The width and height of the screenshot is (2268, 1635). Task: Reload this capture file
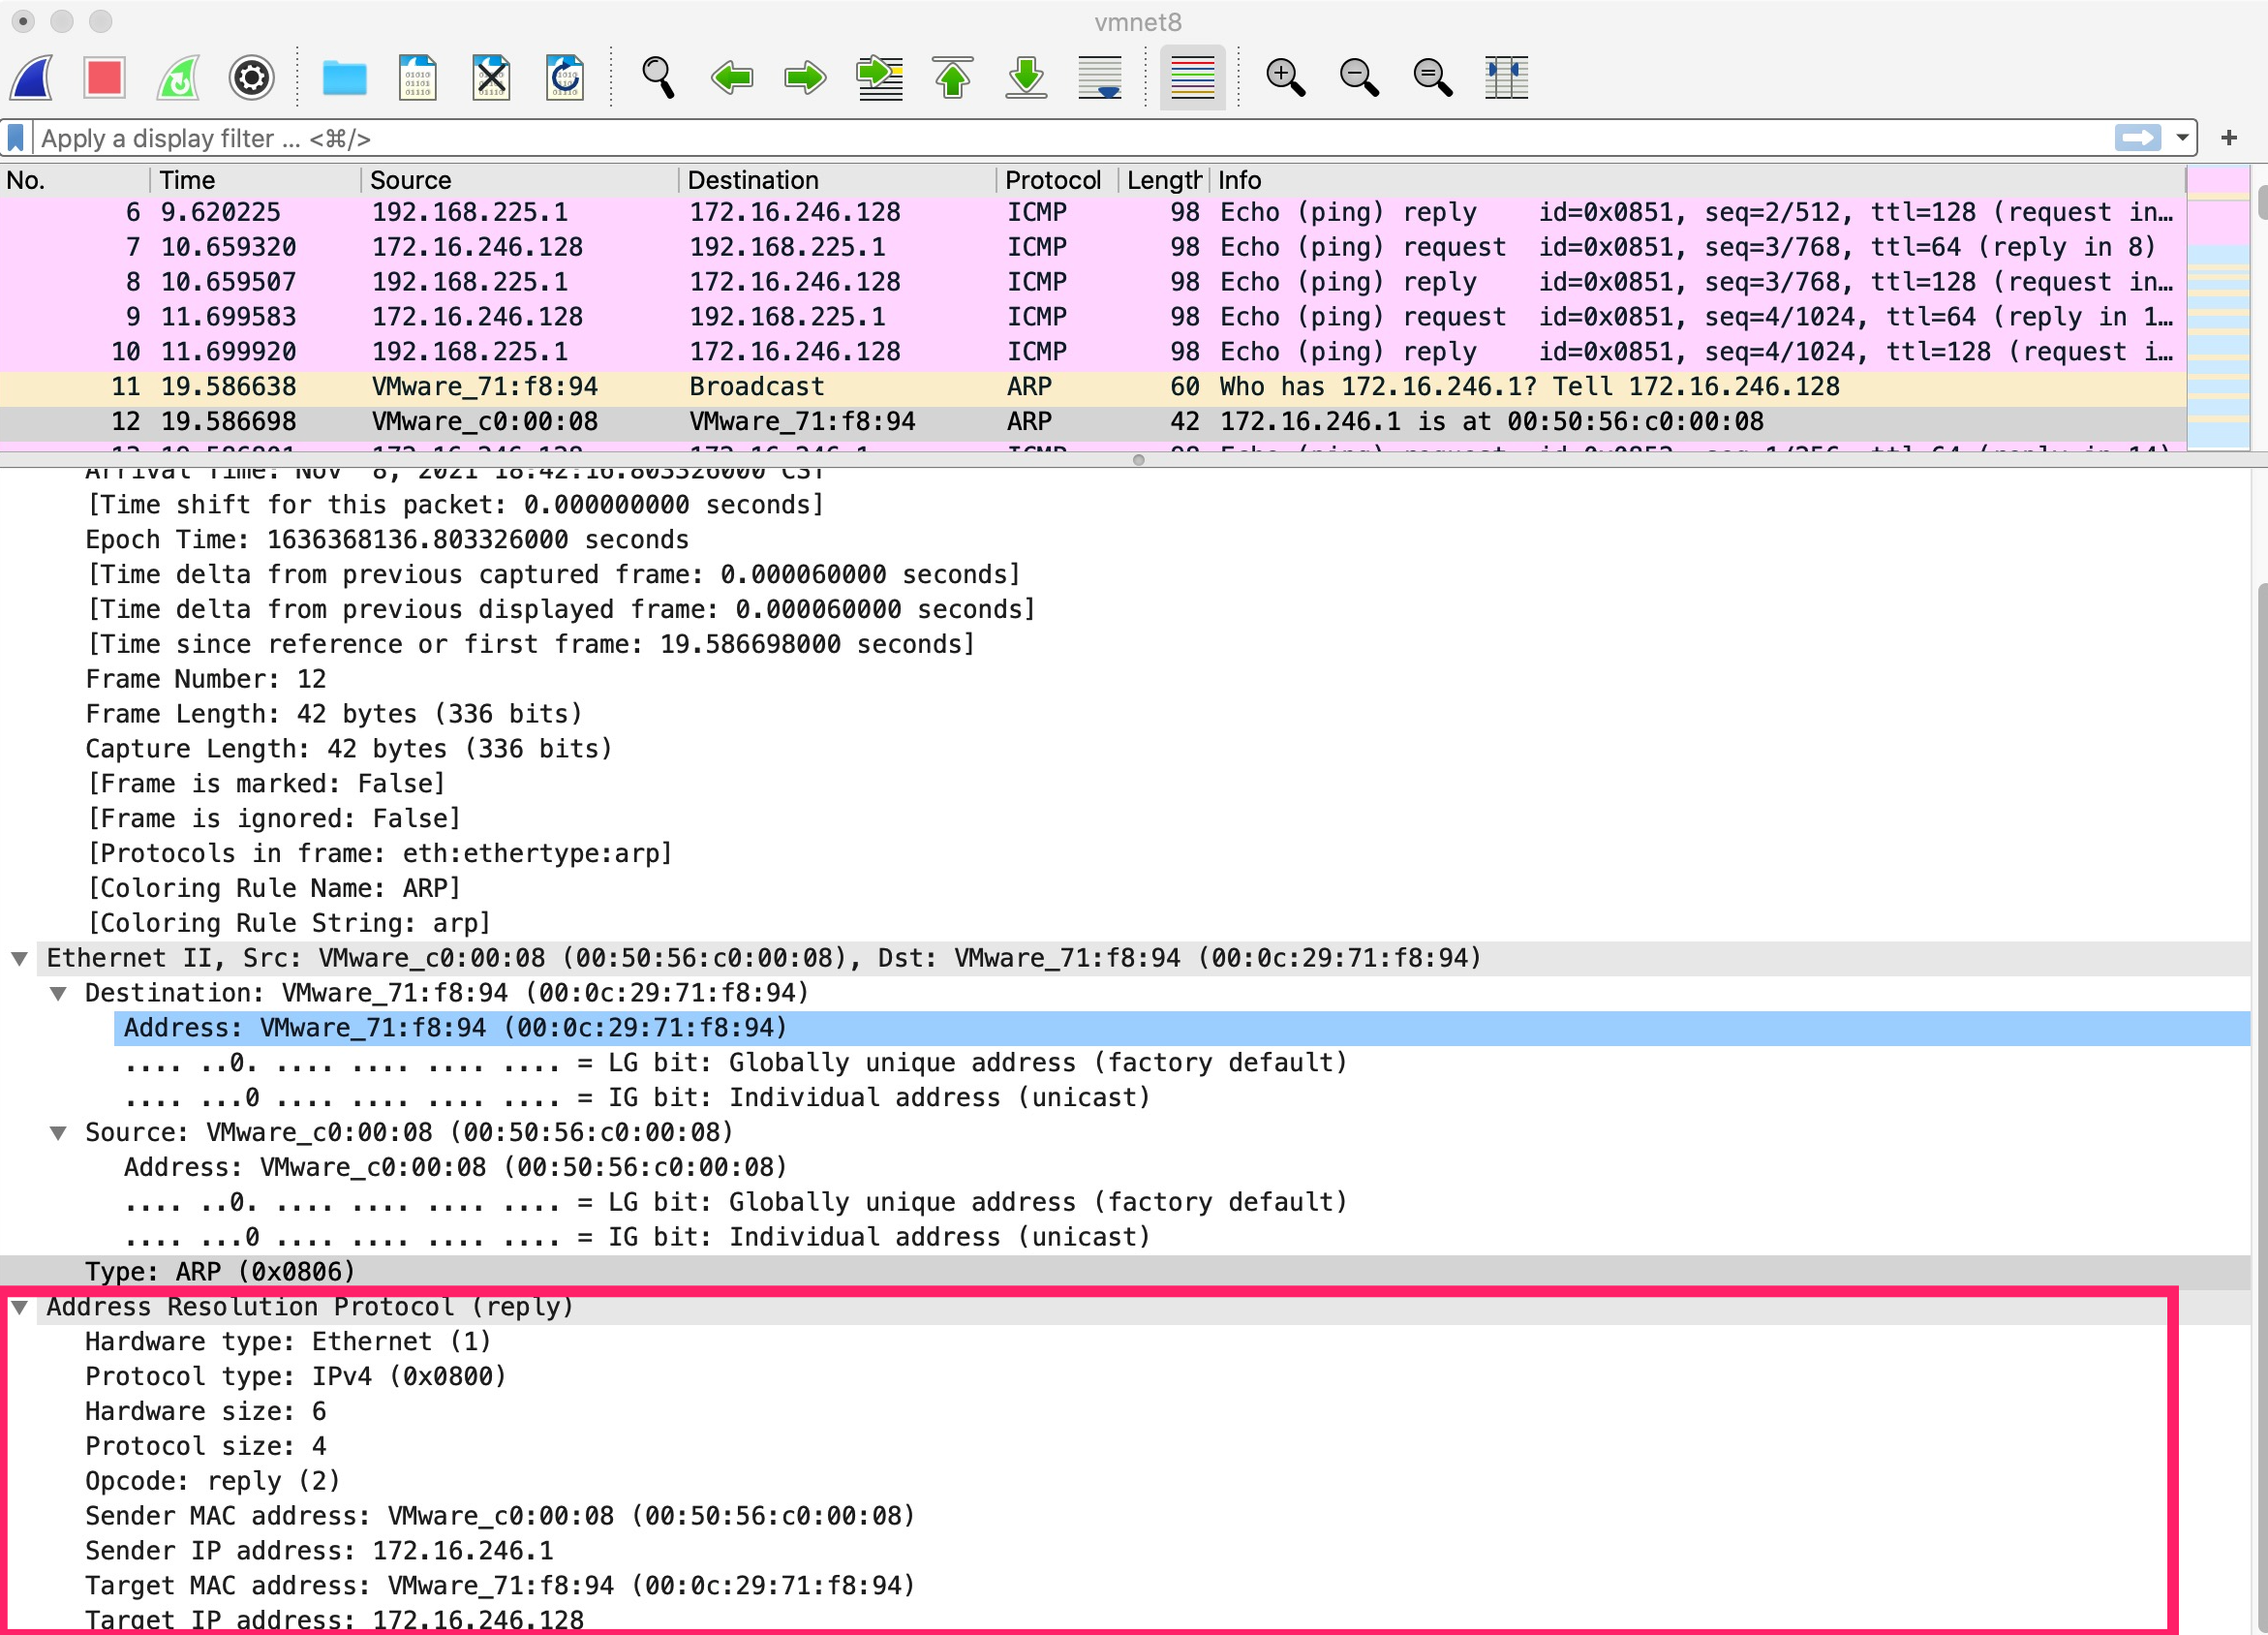[565, 77]
